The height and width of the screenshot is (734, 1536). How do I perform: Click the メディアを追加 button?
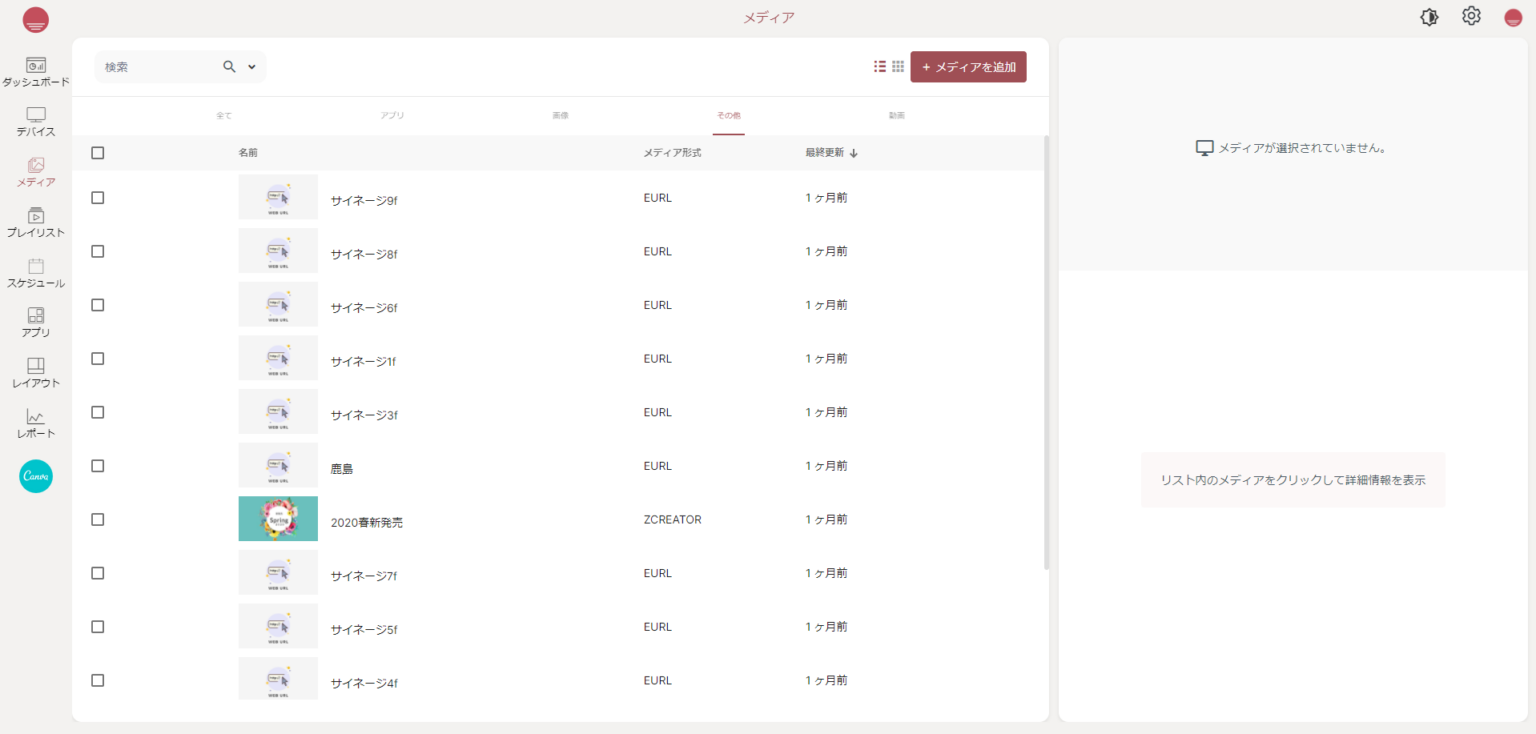968,67
